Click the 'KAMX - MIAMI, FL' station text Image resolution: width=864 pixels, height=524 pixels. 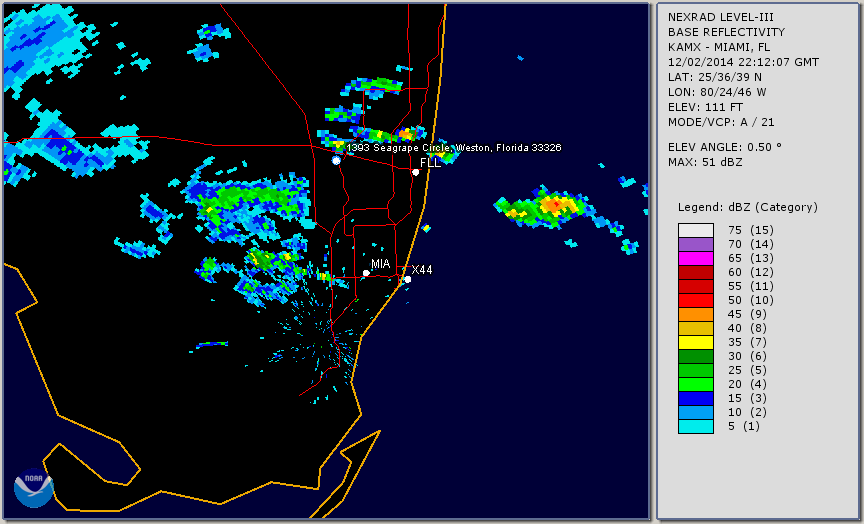pyautogui.click(x=719, y=47)
